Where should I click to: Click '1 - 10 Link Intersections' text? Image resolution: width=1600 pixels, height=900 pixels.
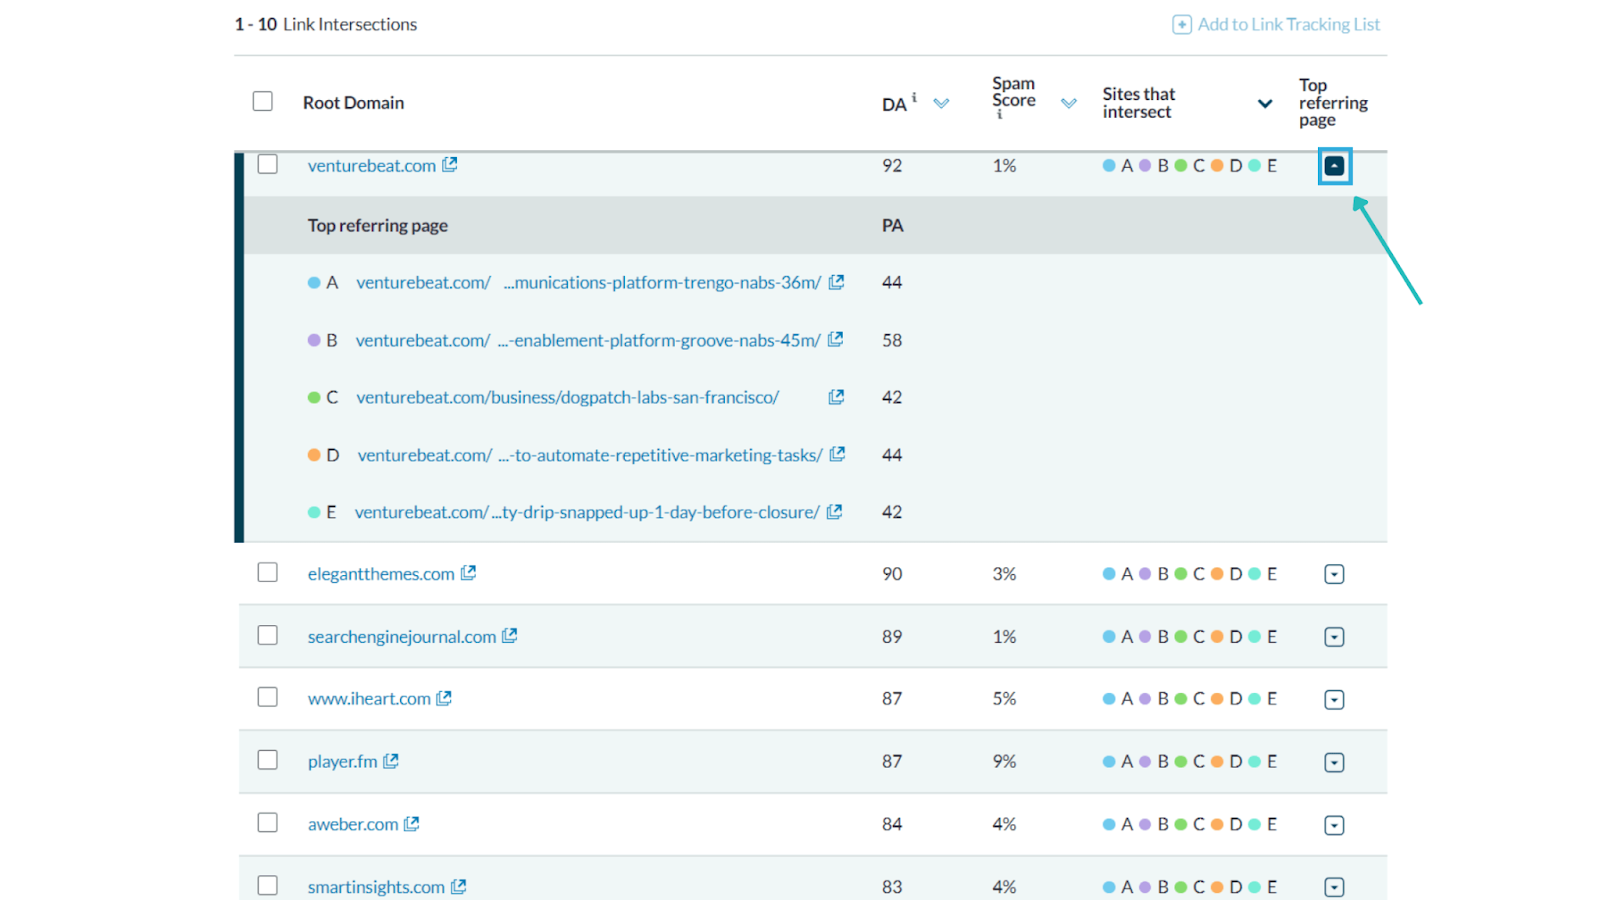[x=326, y=24]
